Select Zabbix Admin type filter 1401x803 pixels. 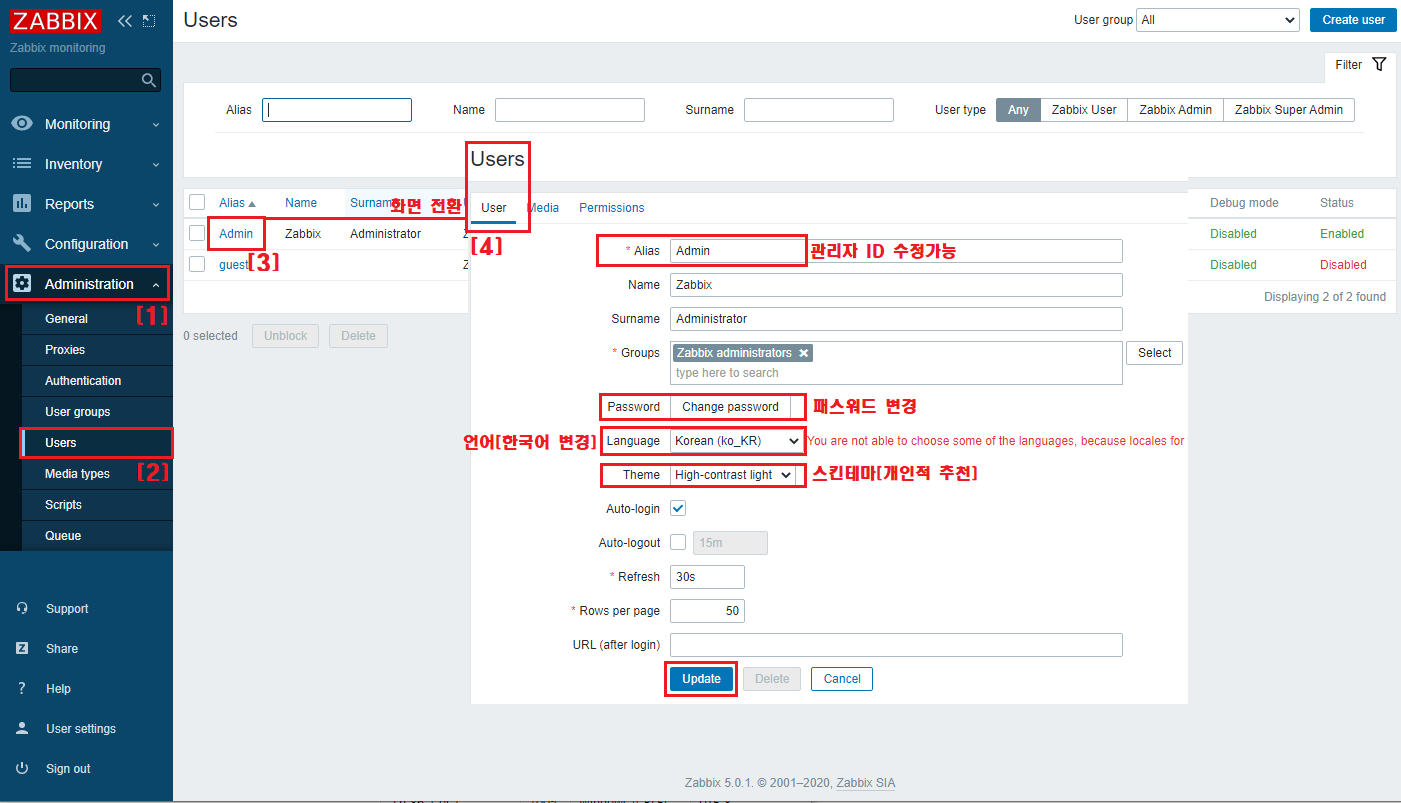click(x=1175, y=110)
